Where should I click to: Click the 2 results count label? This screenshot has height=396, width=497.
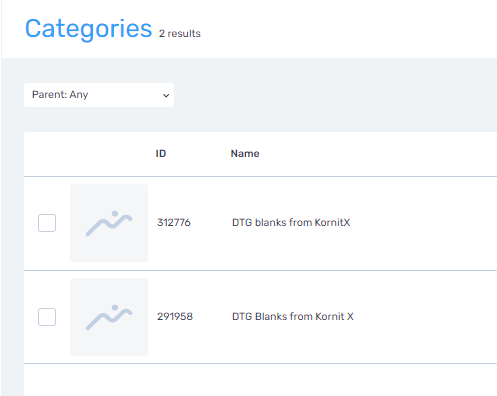180,34
